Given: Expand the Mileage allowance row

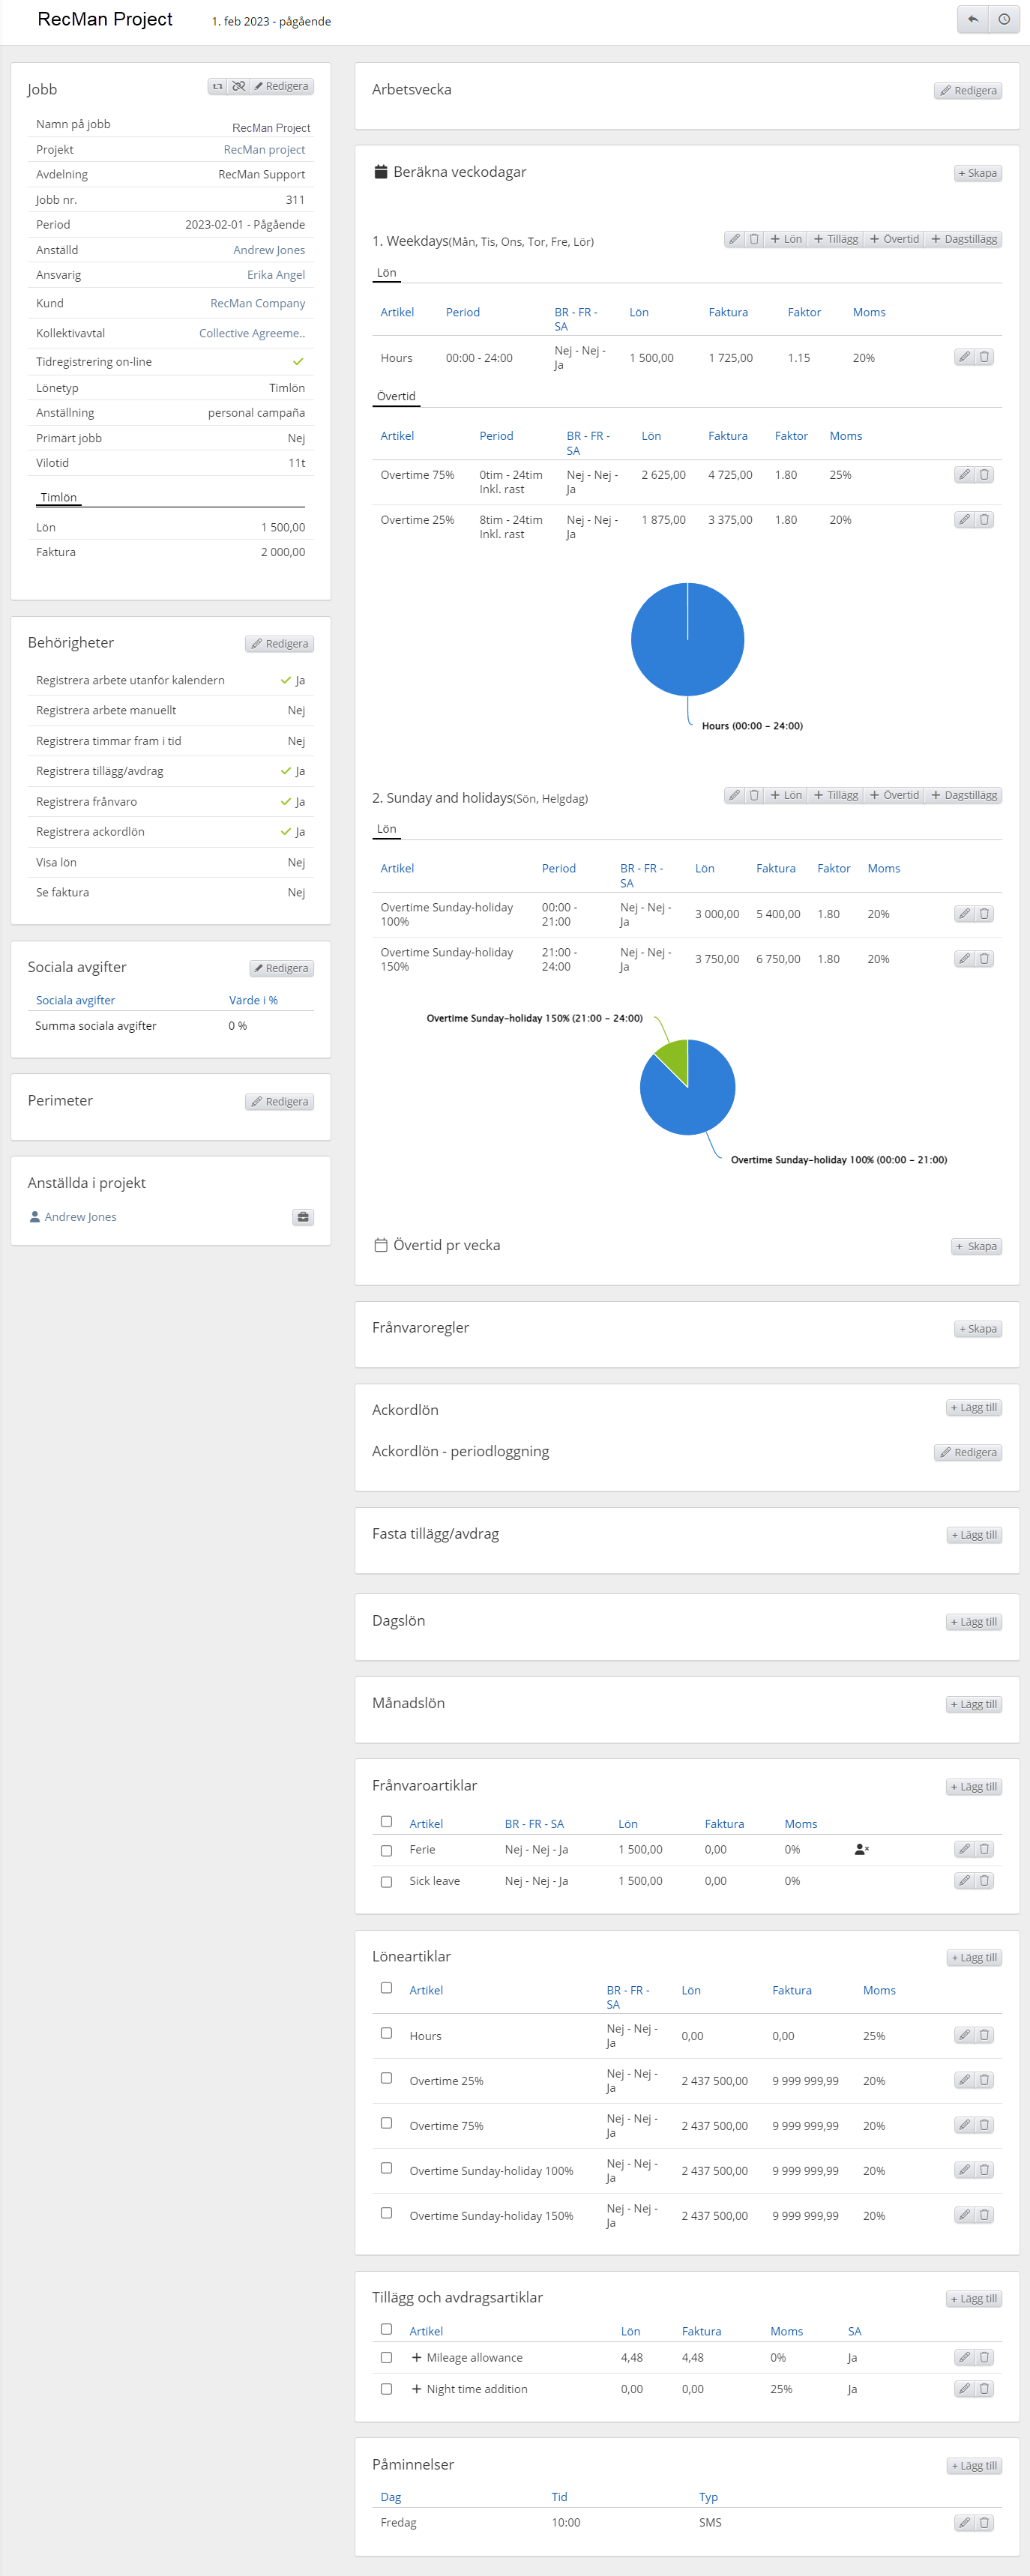Looking at the screenshot, I should tap(416, 2357).
